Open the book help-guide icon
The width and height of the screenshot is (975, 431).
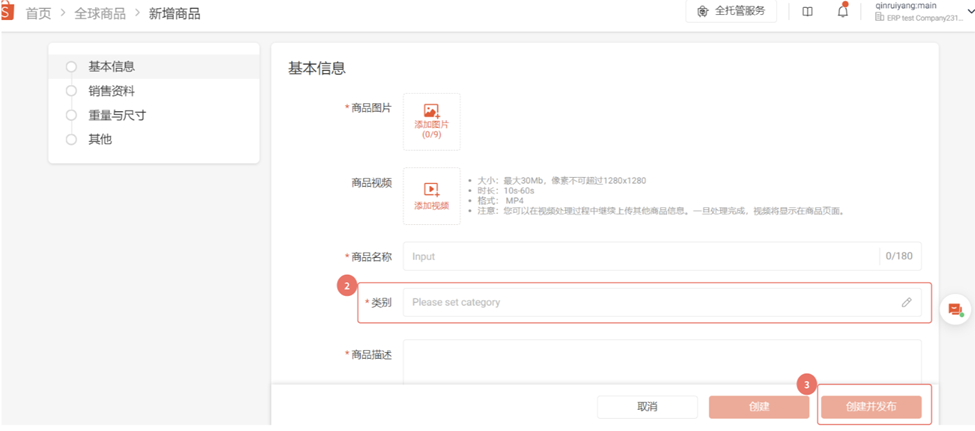point(807,12)
